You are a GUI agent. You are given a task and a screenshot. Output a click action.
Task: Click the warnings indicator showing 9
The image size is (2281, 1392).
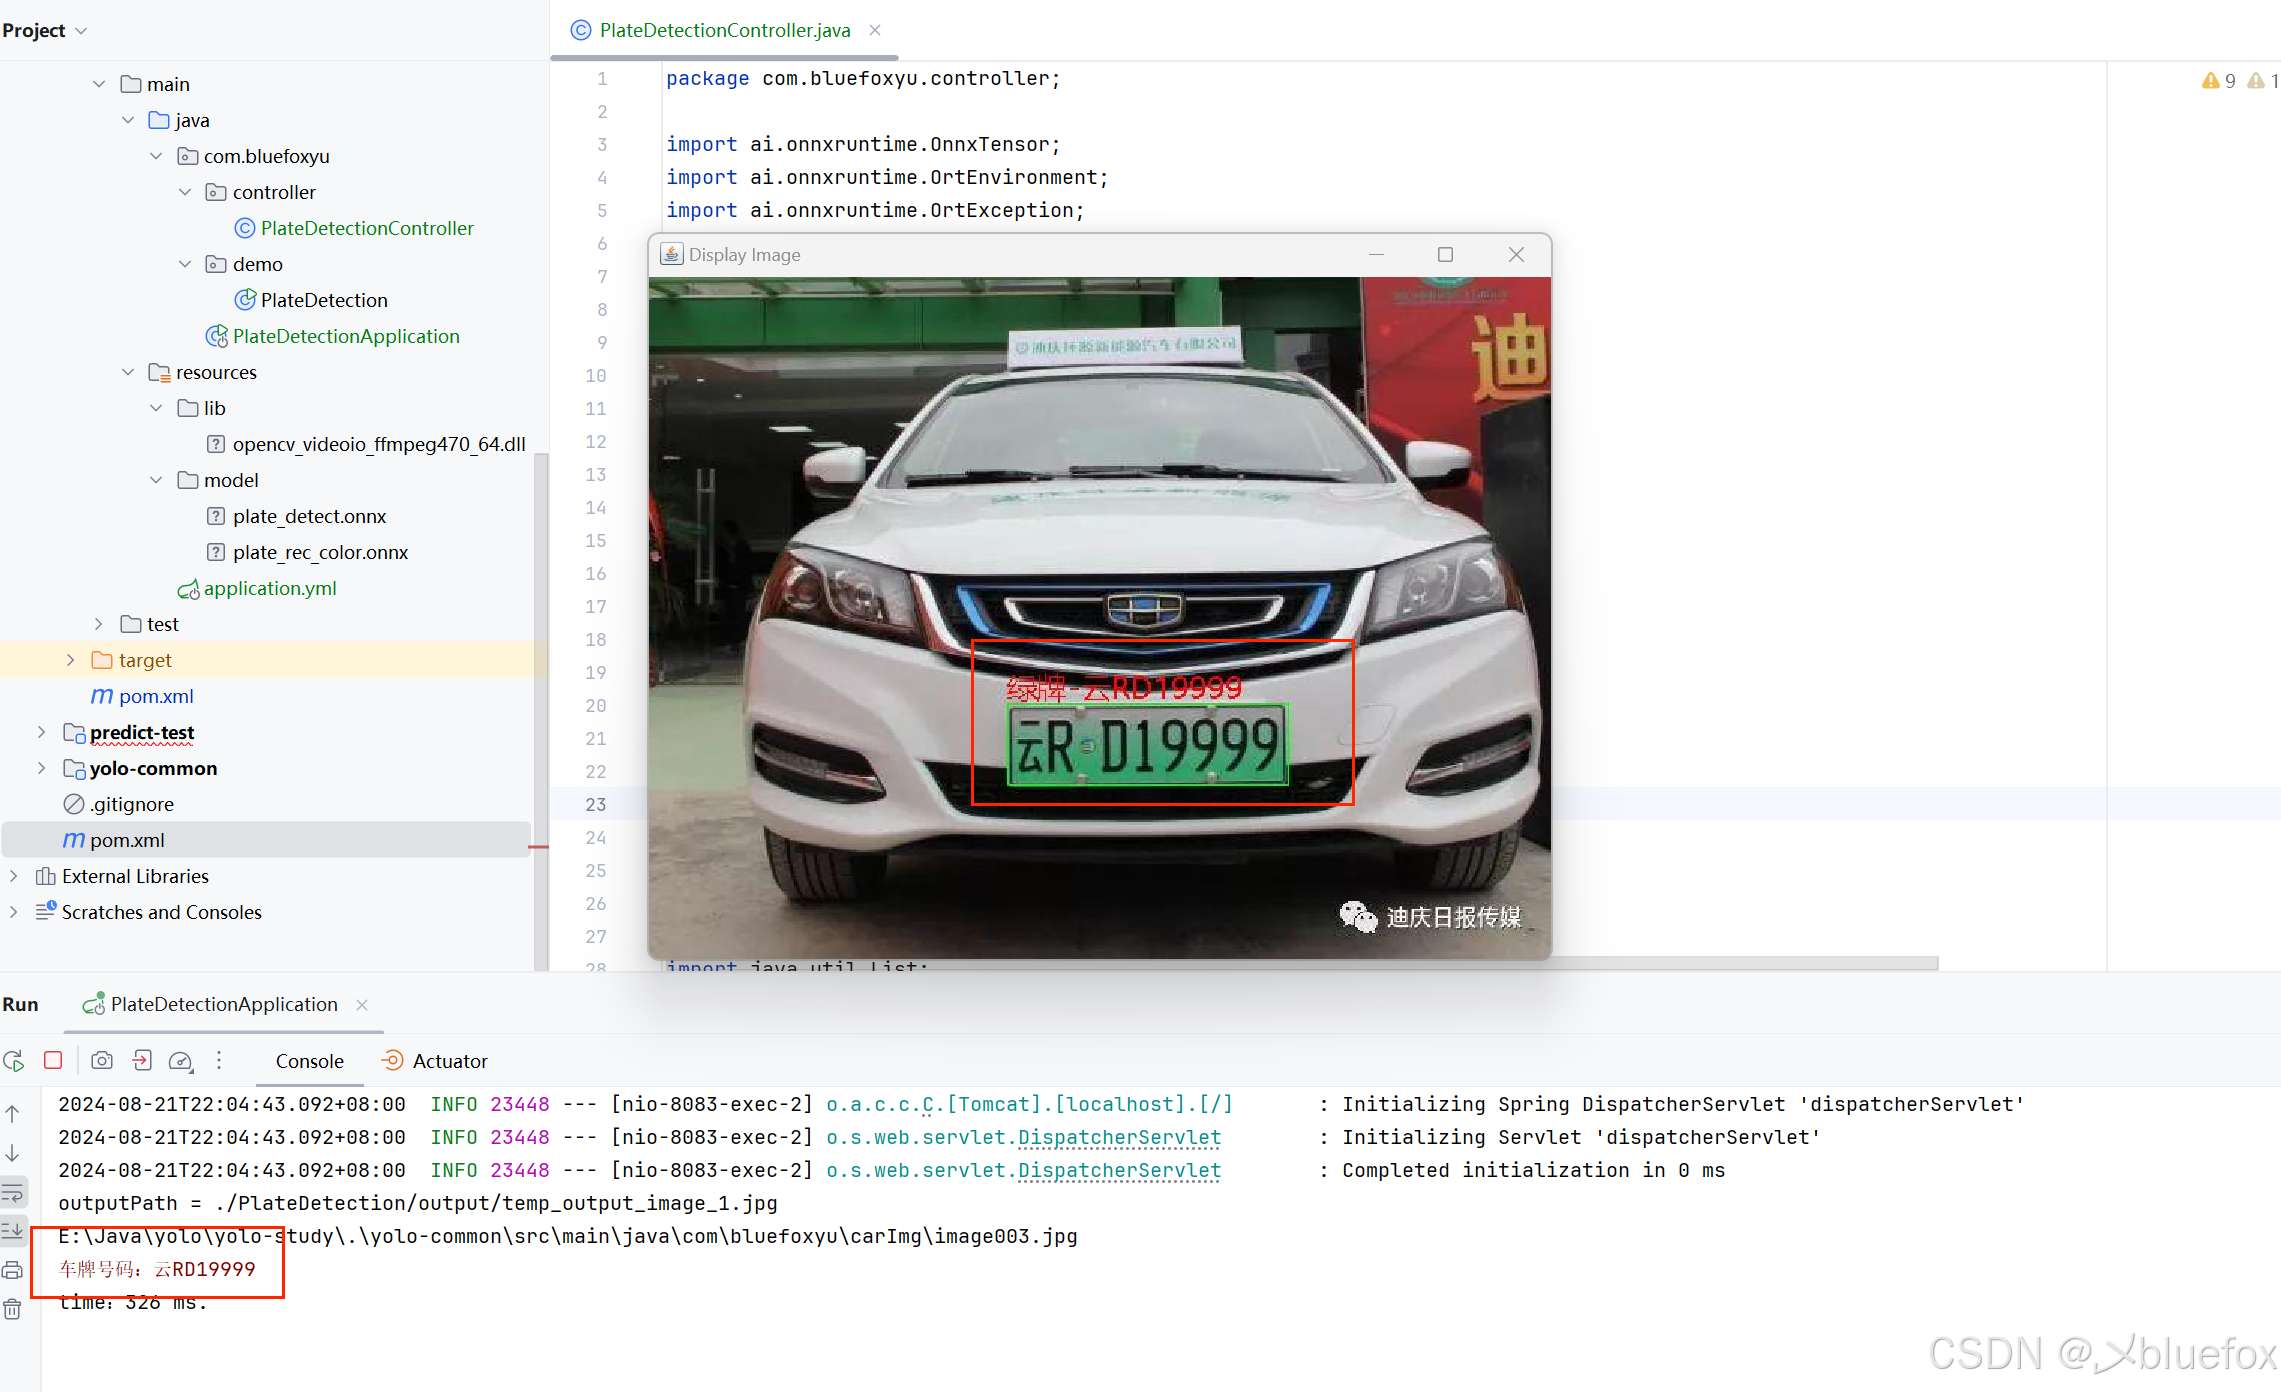tap(2219, 81)
